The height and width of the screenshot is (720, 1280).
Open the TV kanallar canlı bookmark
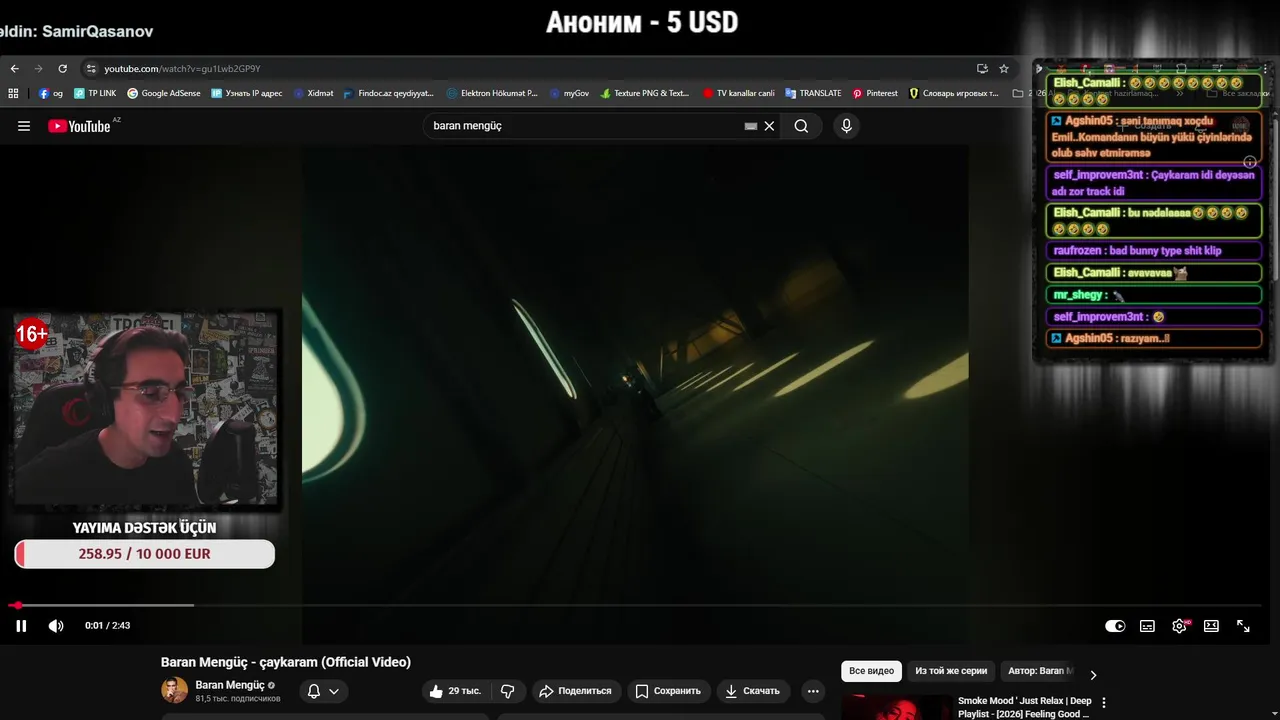pos(739,93)
